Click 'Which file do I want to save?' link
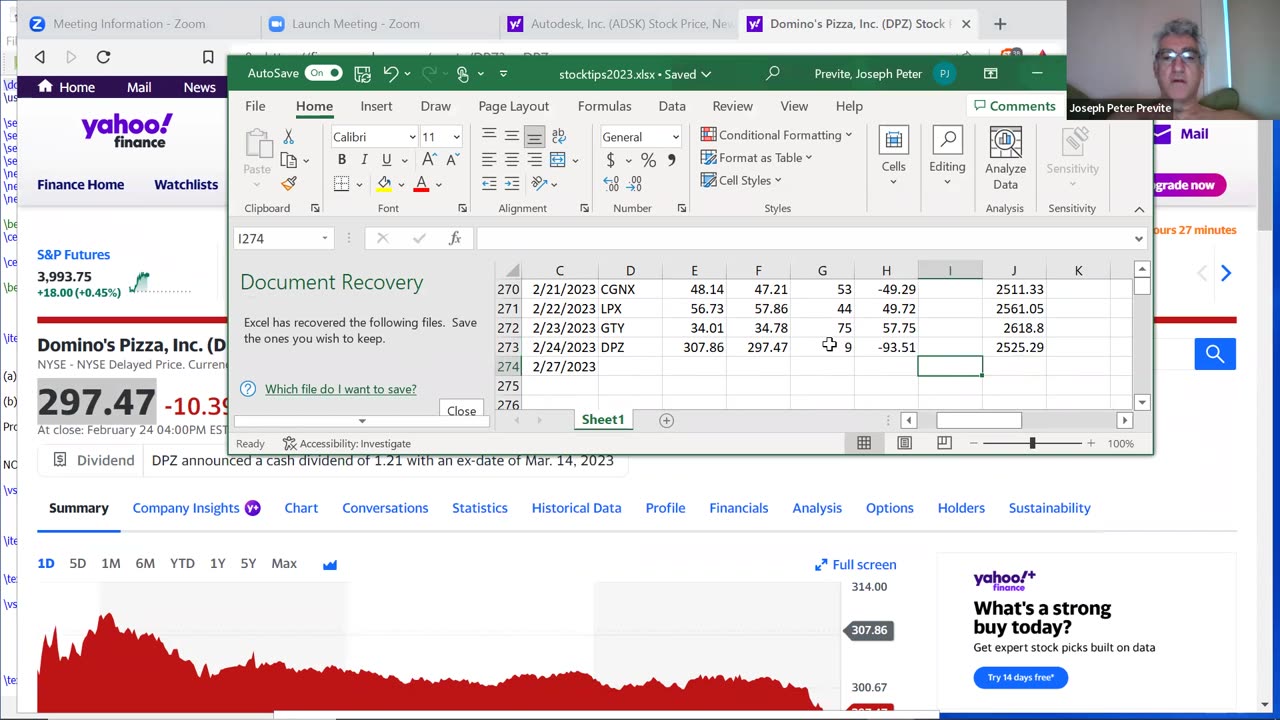Image resolution: width=1280 pixels, height=720 pixels. pos(341,389)
